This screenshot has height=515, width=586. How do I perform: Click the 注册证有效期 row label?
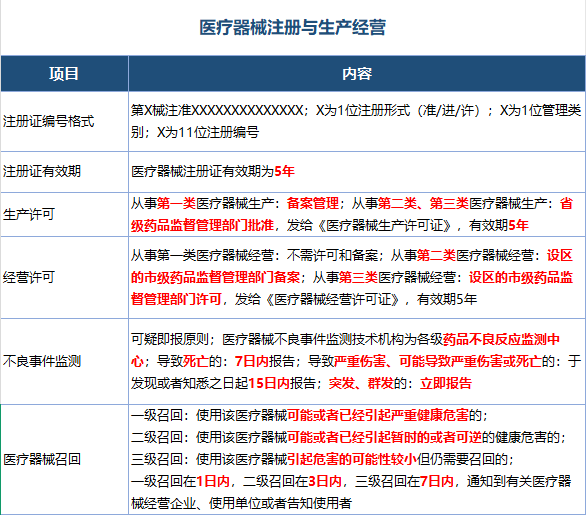click(x=42, y=172)
